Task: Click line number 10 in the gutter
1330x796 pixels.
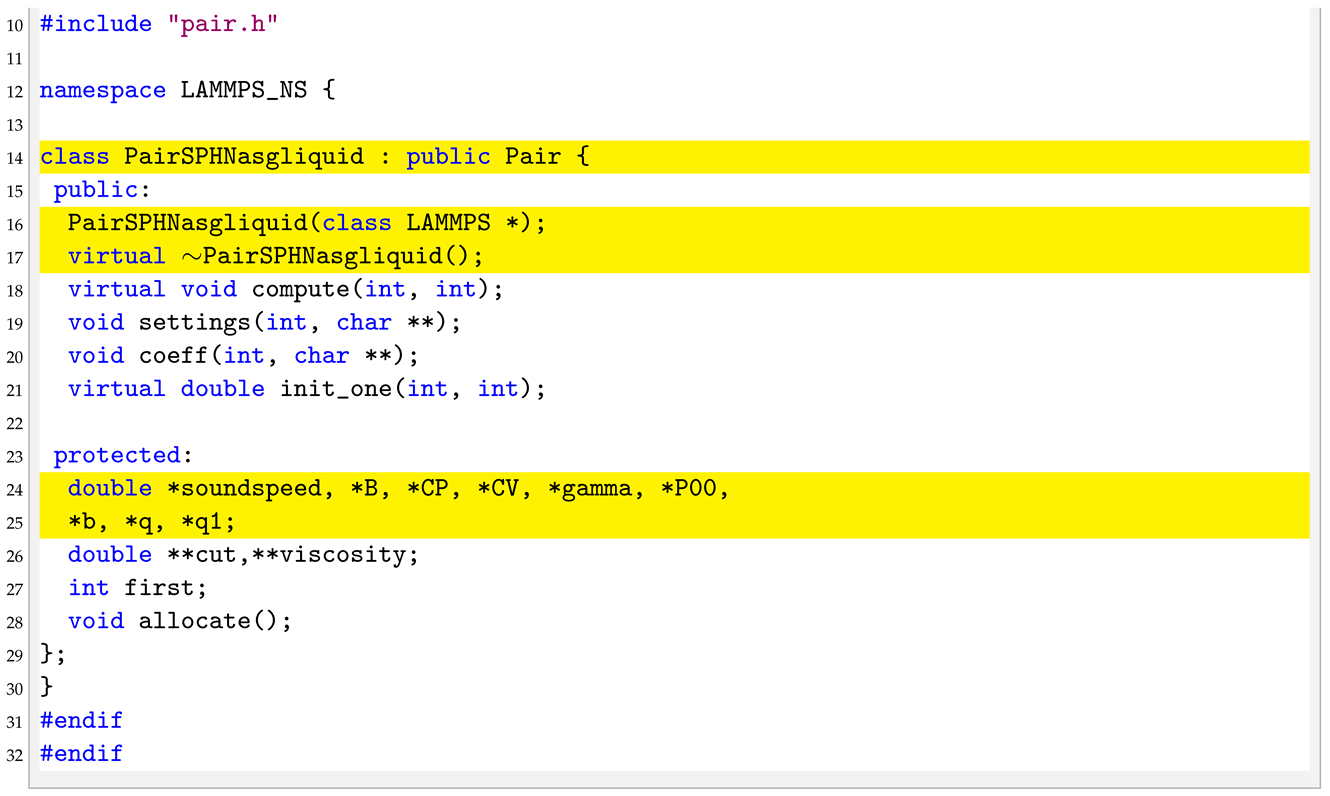Action: [14, 24]
